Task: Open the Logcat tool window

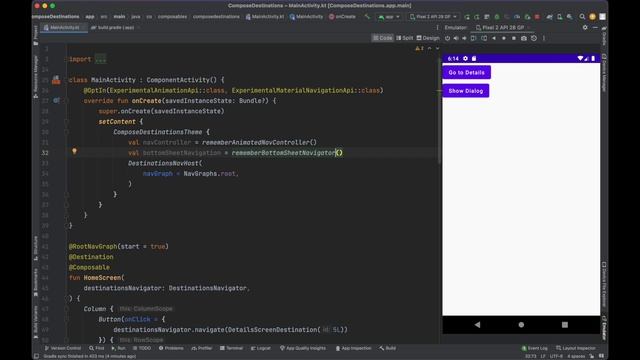Action: coord(261,348)
